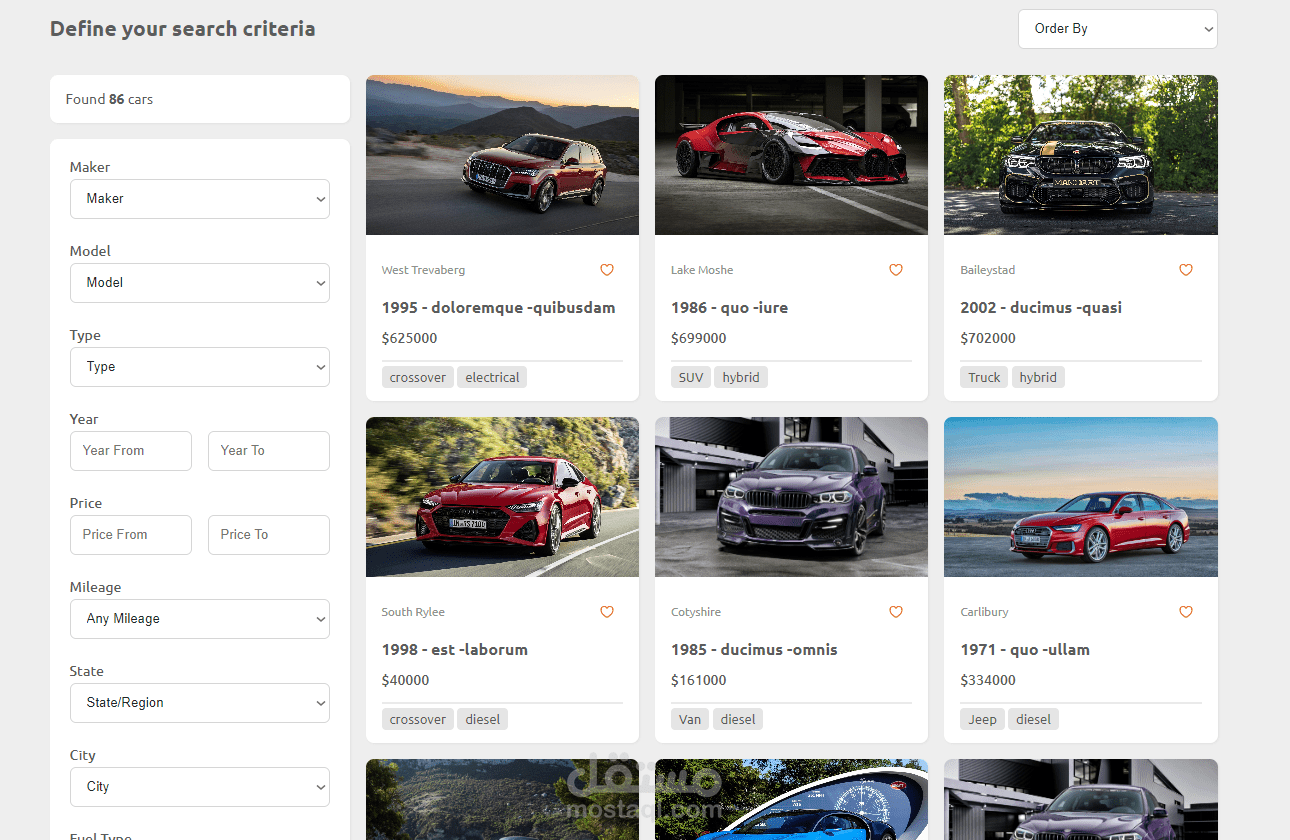Open listing 1985 - ducimus -omnis
This screenshot has height=840, width=1290.
coord(754,650)
